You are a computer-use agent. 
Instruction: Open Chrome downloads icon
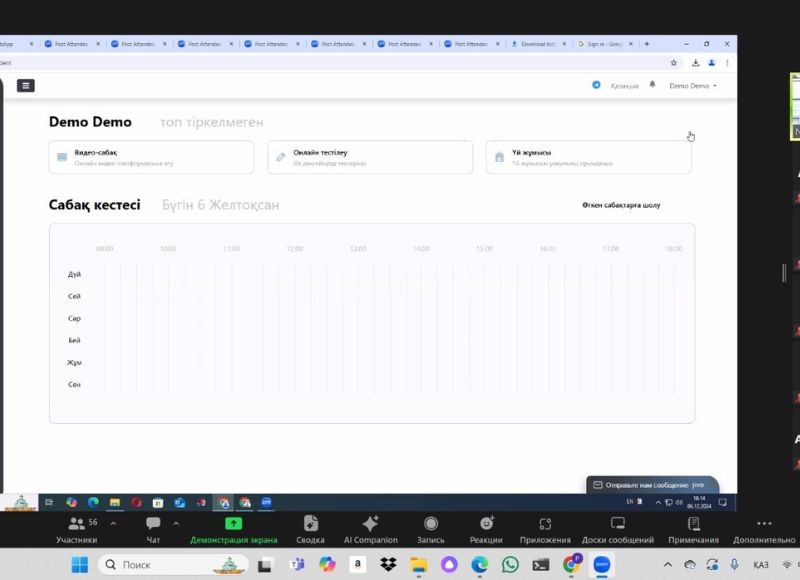695,63
